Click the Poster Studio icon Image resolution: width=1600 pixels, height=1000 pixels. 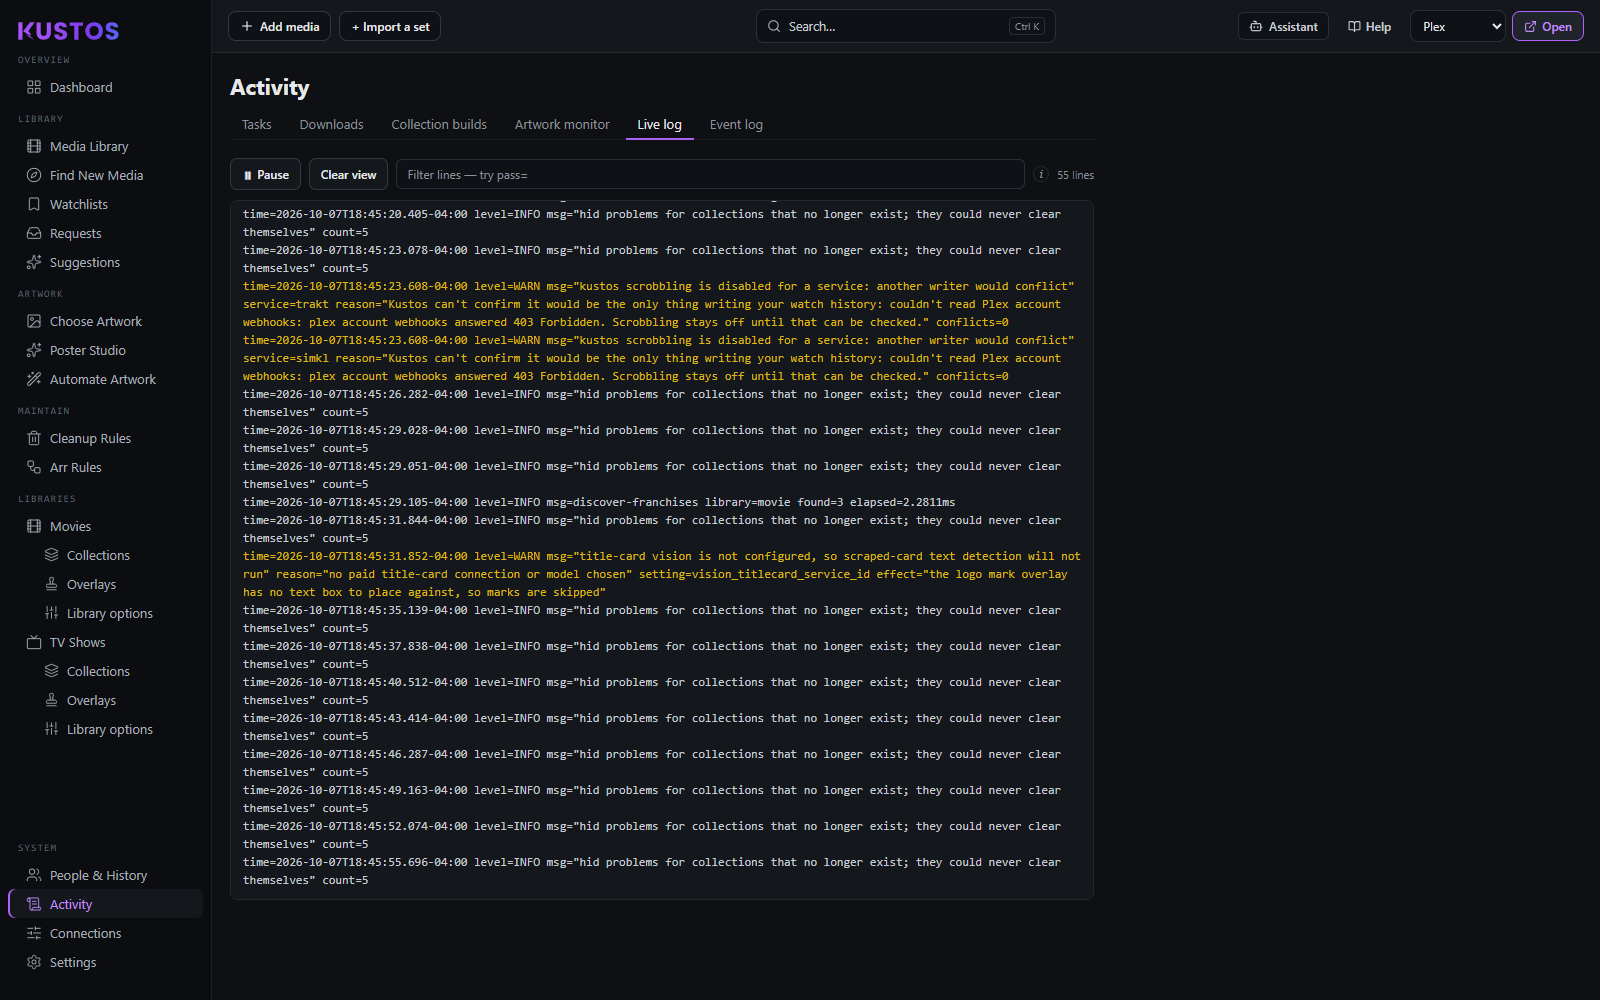click(x=34, y=350)
